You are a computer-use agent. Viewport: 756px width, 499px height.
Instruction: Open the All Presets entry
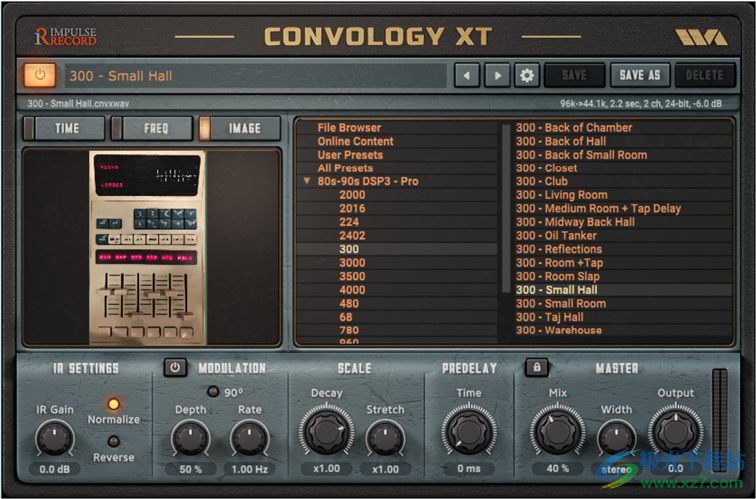345,168
